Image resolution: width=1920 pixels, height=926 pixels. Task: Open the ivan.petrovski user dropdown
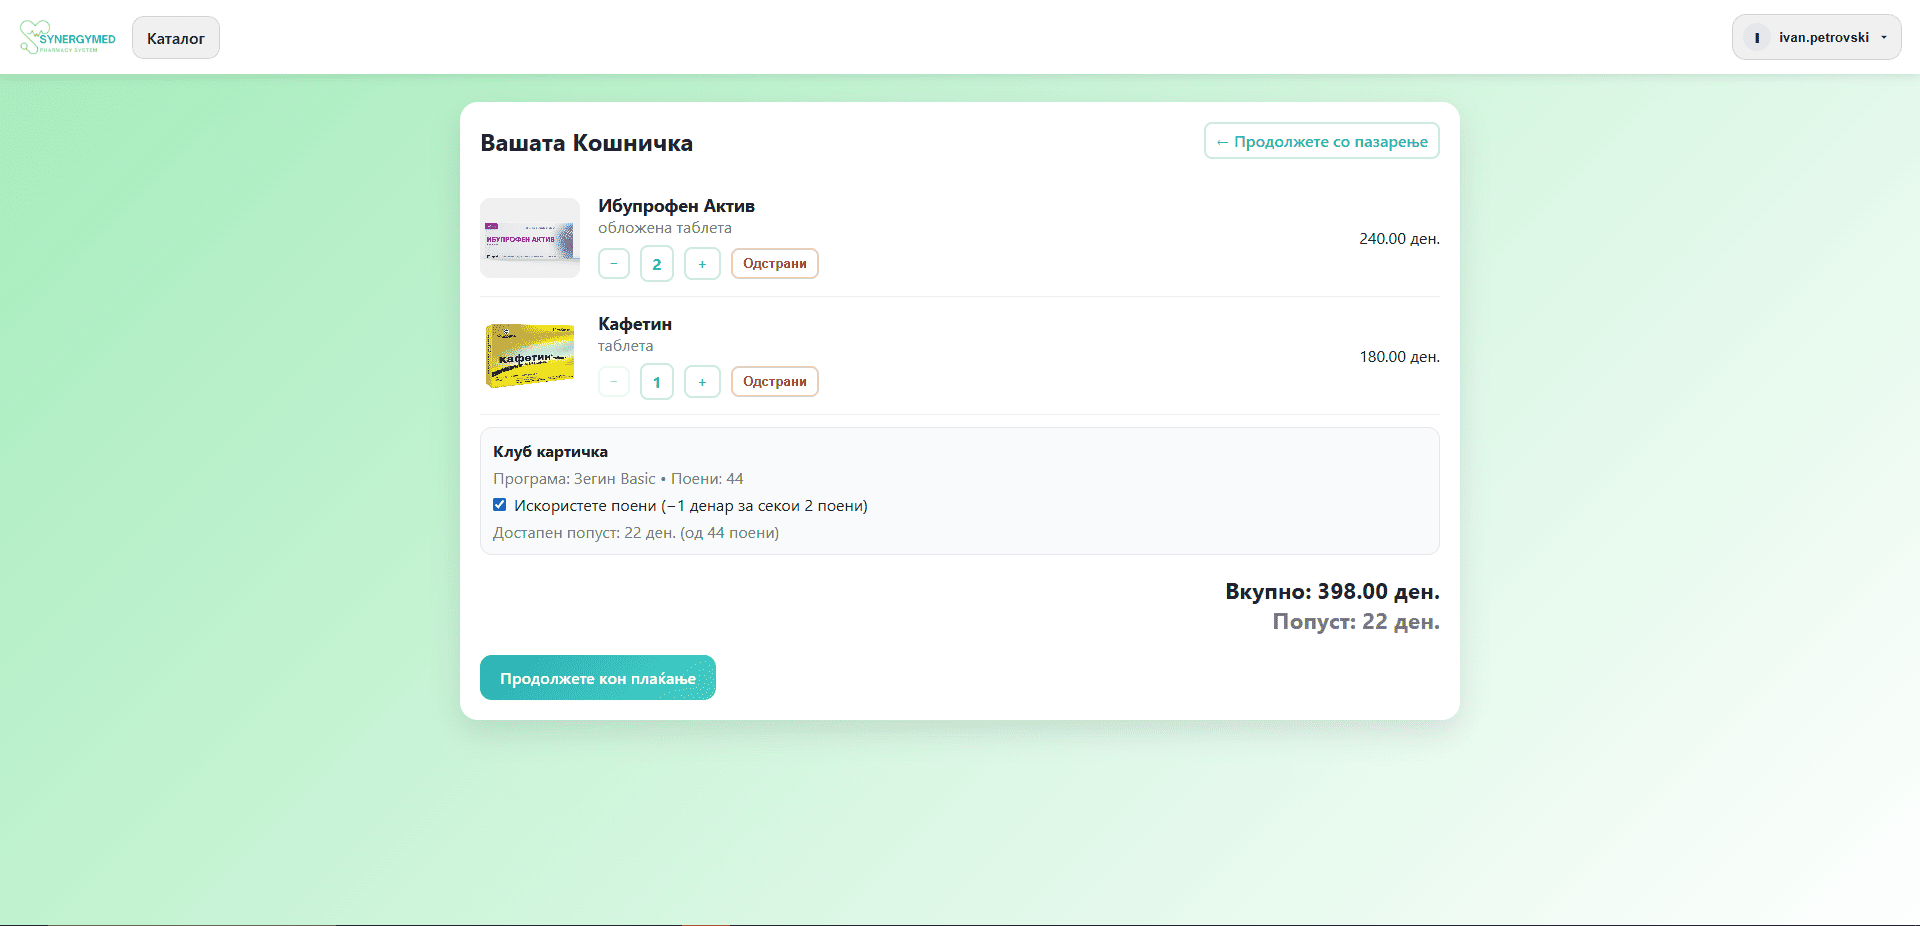point(1816,38)
